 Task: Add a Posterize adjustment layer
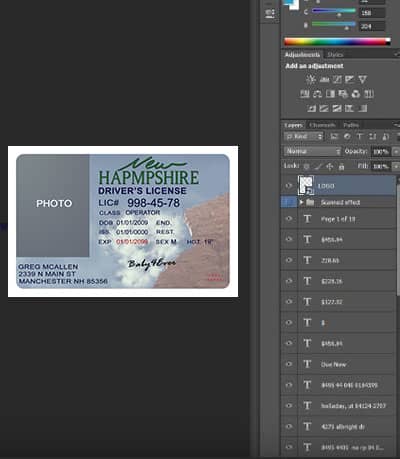pyautogui.click(x=324, y=108)
